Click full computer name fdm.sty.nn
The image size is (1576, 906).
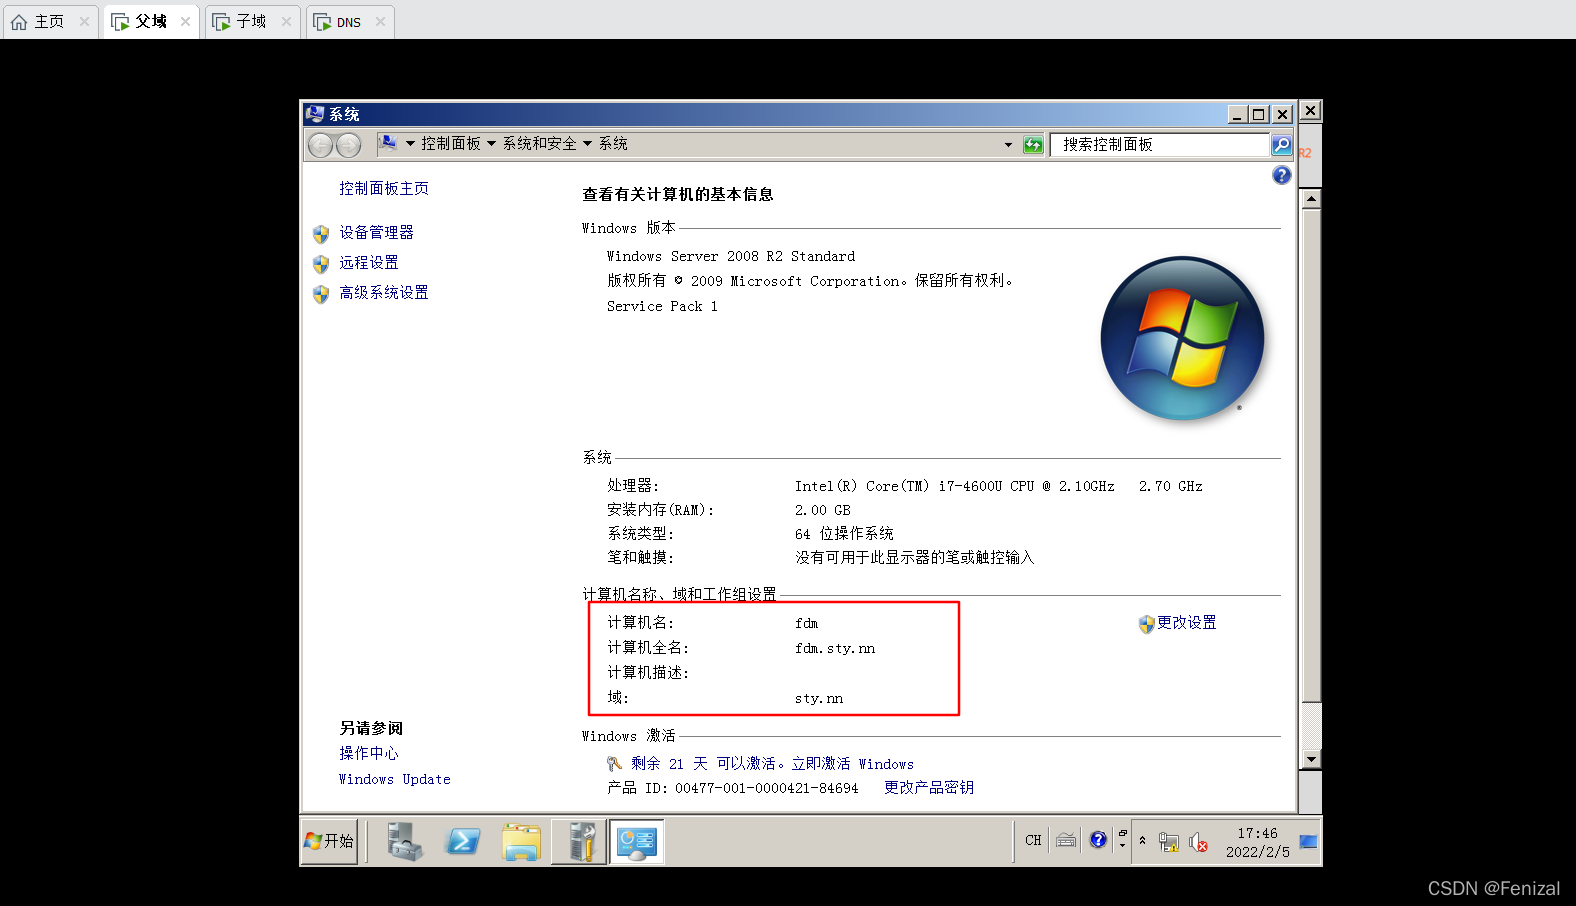835,648
